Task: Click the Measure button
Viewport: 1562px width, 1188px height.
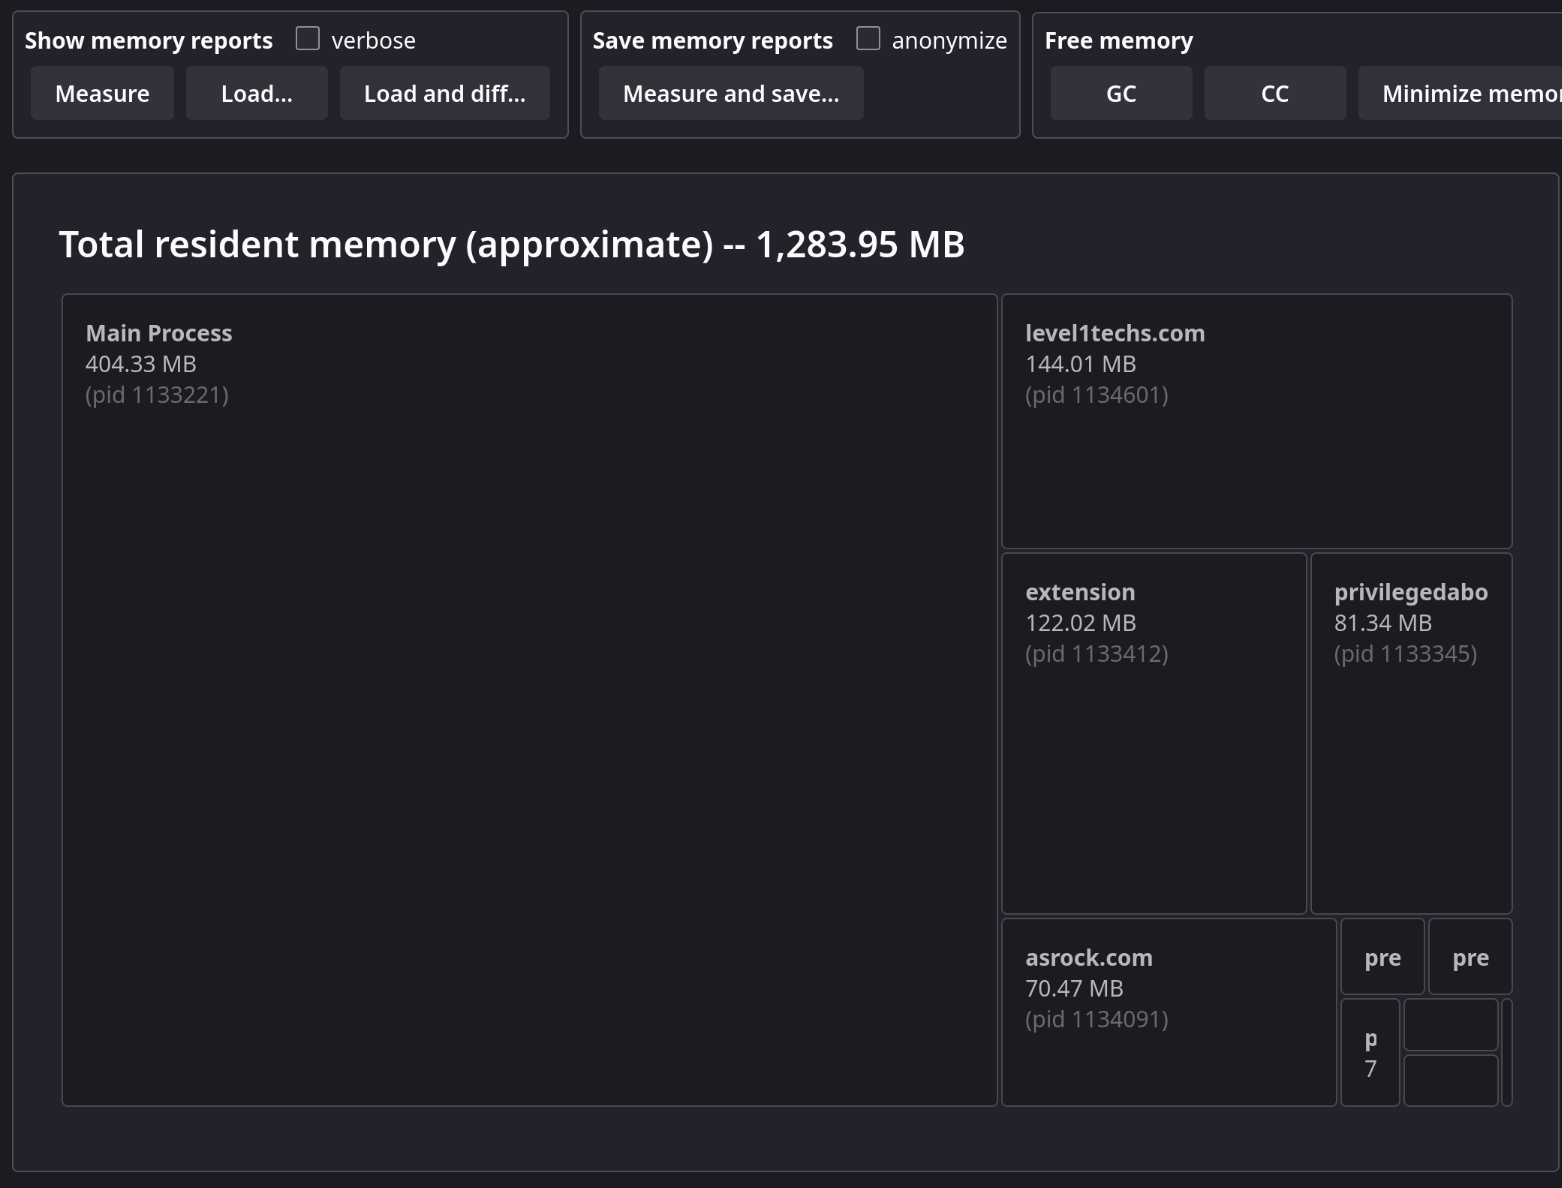Action: [102, 93]
